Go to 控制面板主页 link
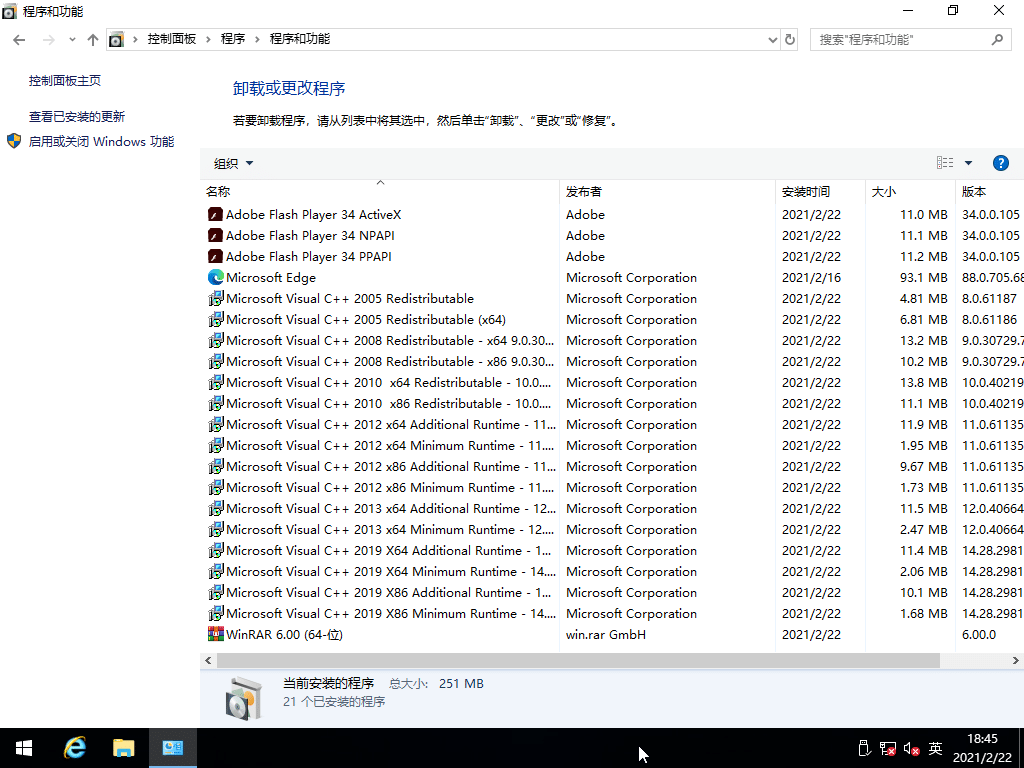 [x=65, y=81]
